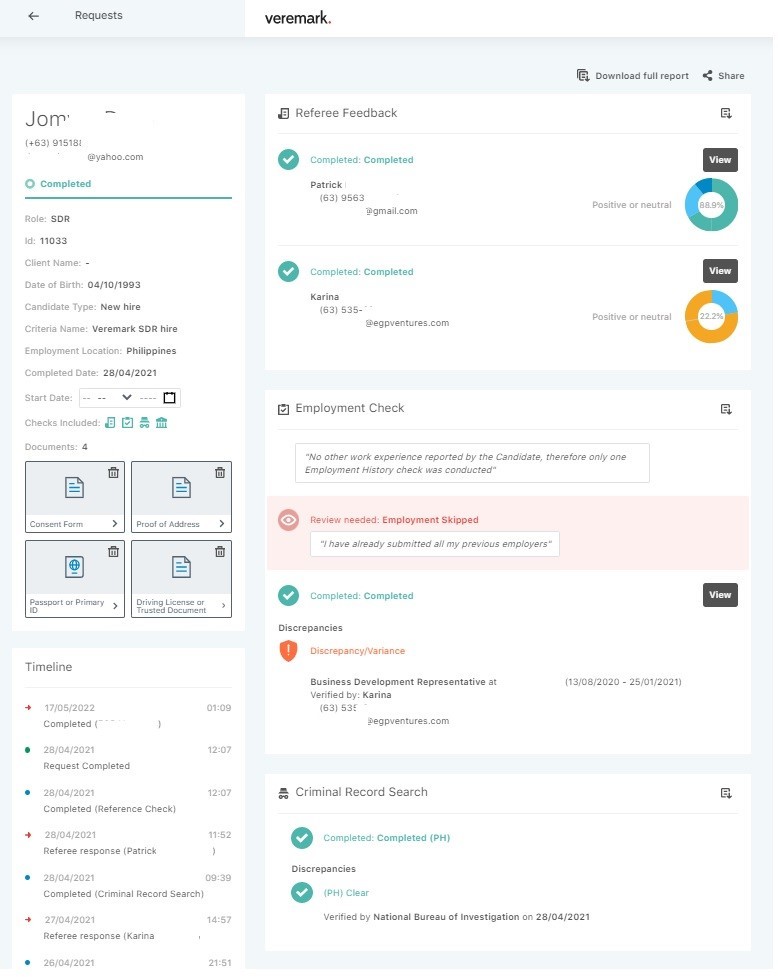
Task: Open the Requests navigation item
Action: [x=98, y=17]
